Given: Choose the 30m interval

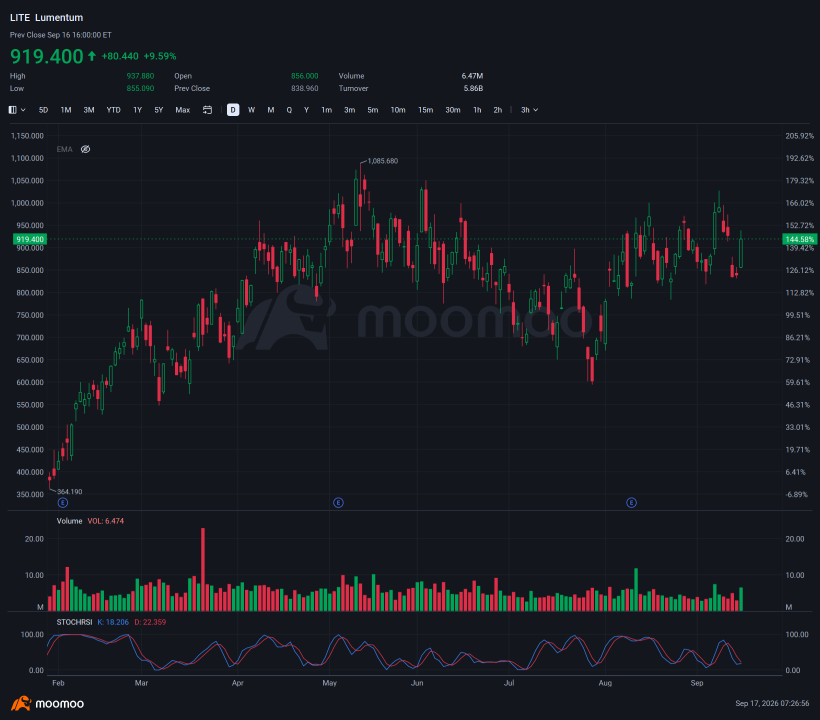Looking at the screenshot, I should (453, 110).
